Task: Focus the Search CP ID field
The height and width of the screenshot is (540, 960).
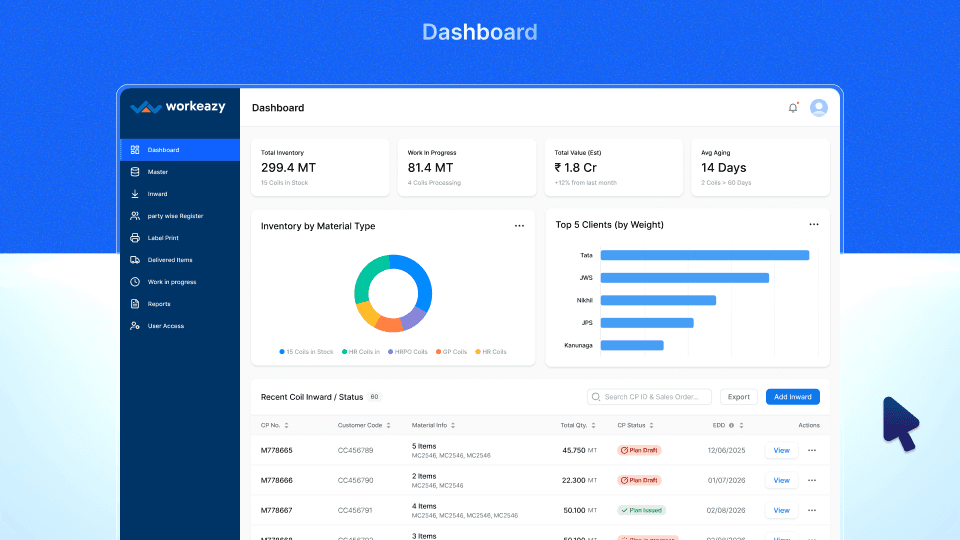Action: 649,397
